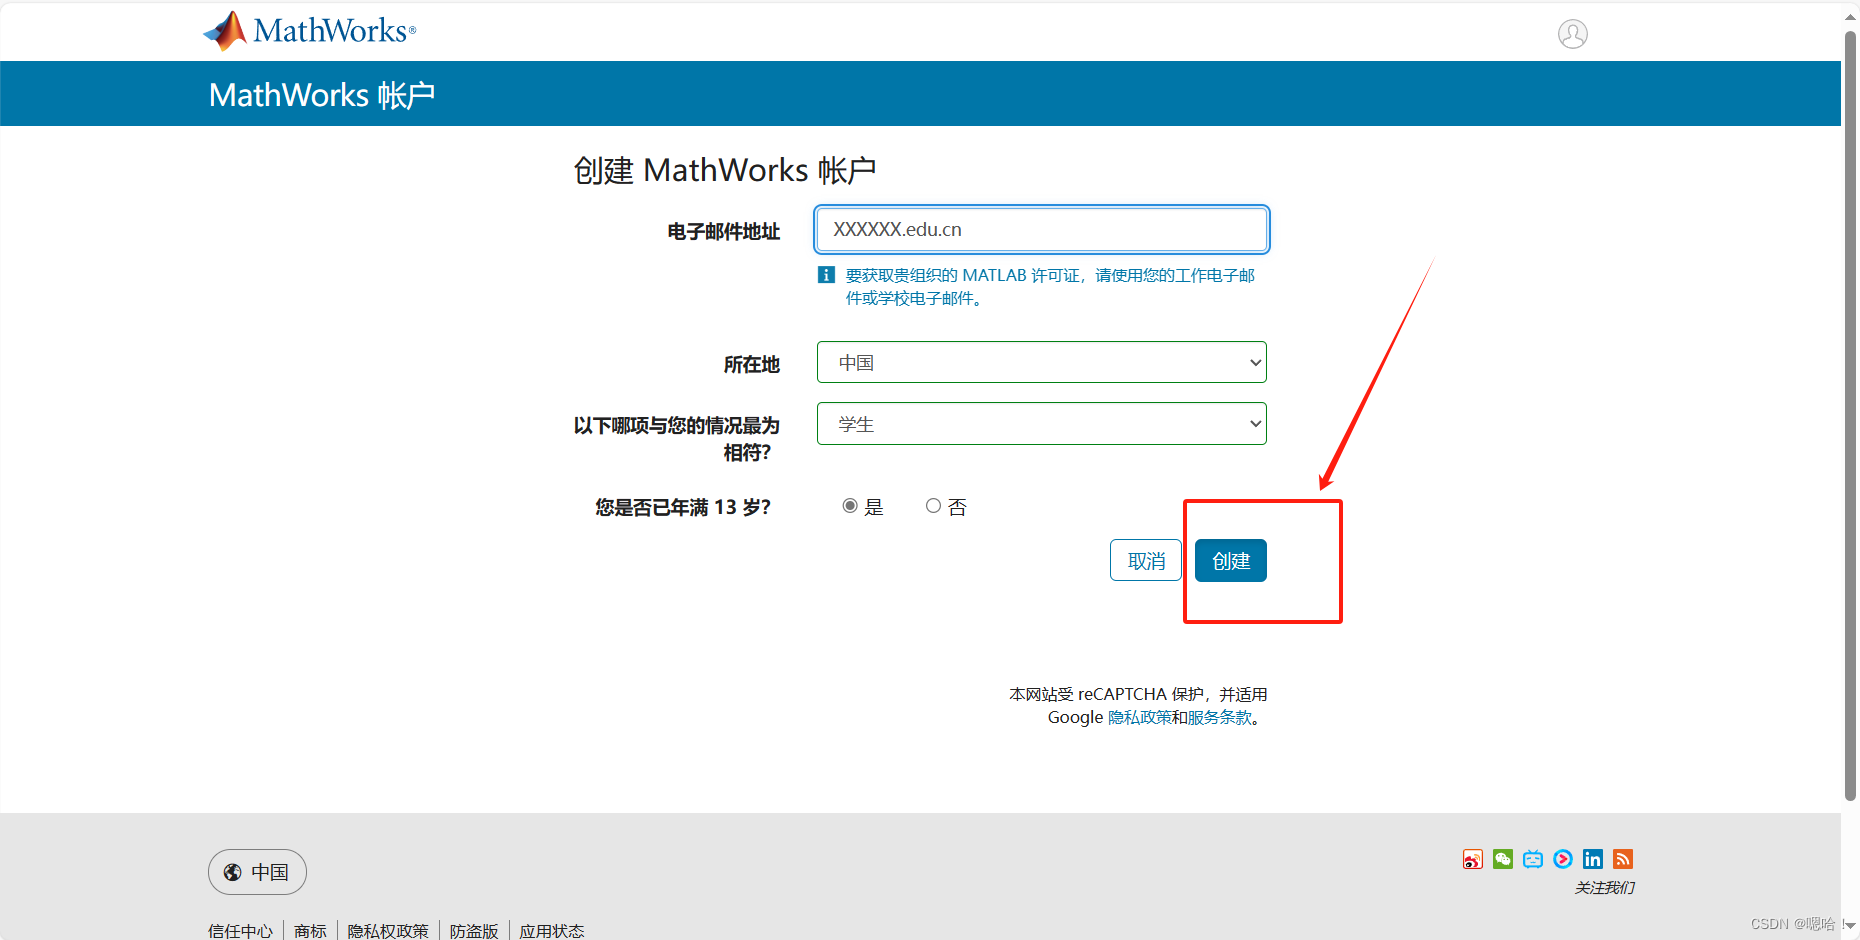Select 是 for age over 13
Image resolution: width=1860 pixels, height=940 pixels.
click(849, 505)
